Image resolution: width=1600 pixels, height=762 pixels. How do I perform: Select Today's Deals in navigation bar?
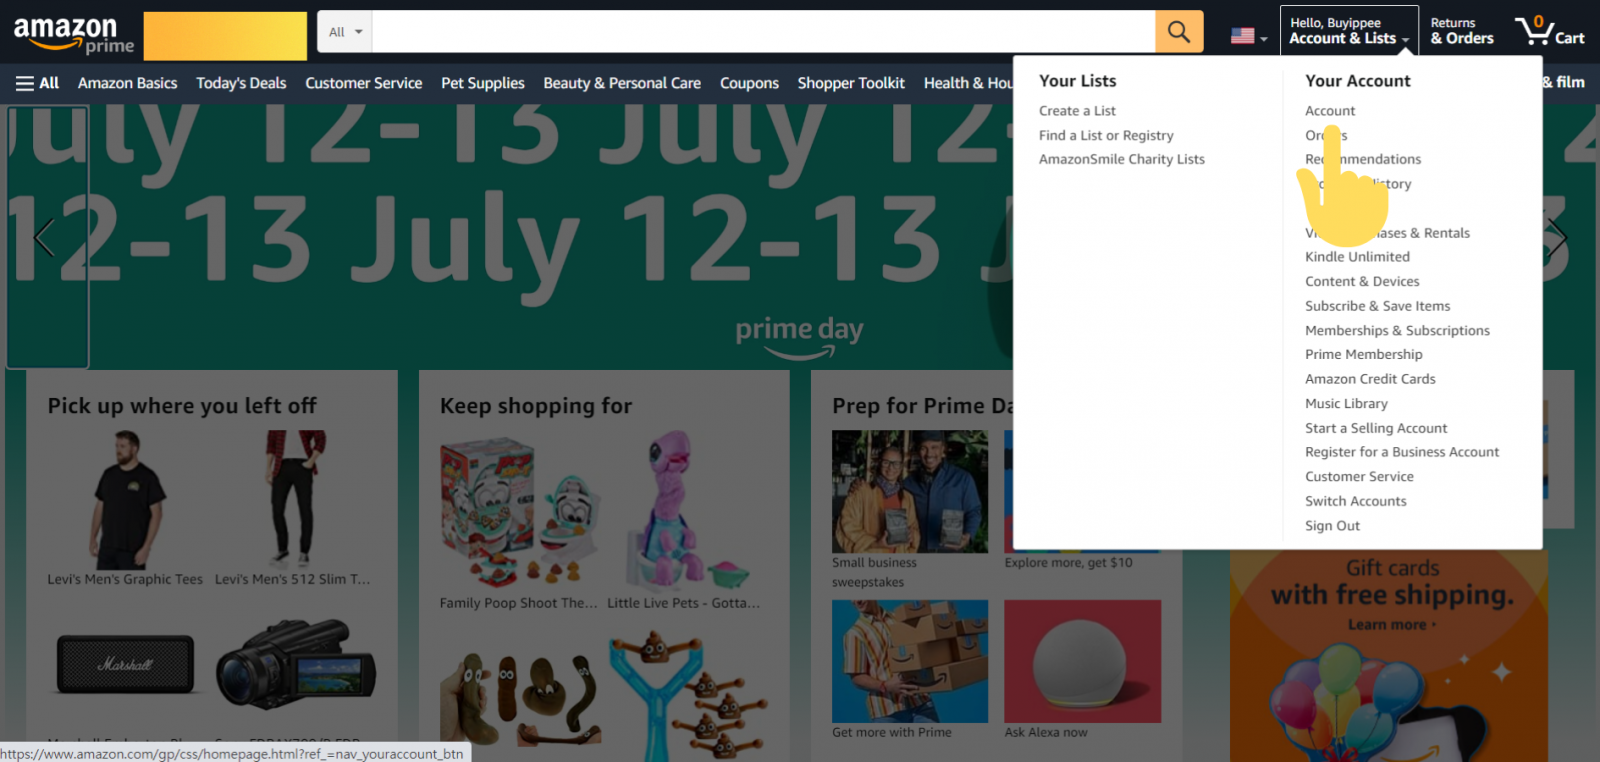pyautogui.click(x=241, y=83)
